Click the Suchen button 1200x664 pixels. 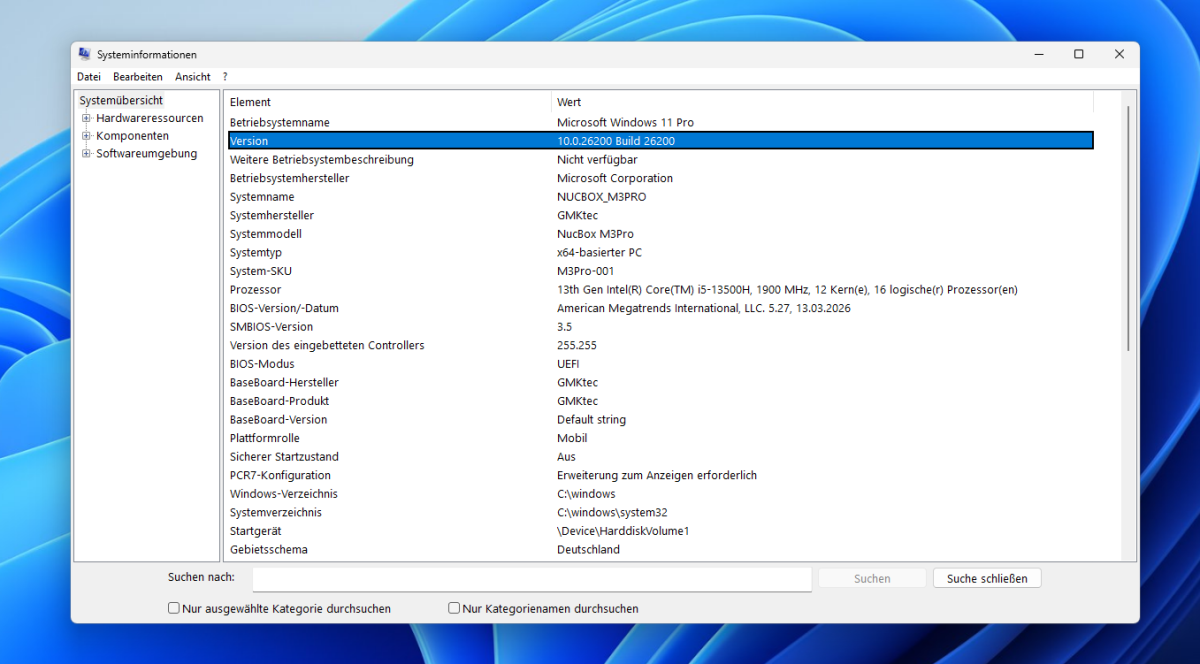(872, 579)
